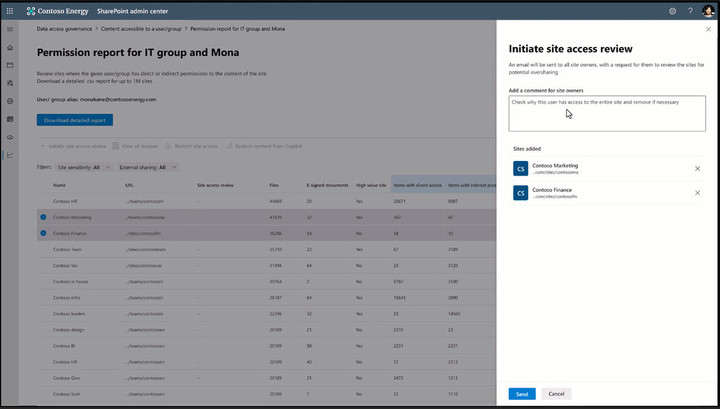Toggle the sidebar hamburger menu

(x=10, y=29)
